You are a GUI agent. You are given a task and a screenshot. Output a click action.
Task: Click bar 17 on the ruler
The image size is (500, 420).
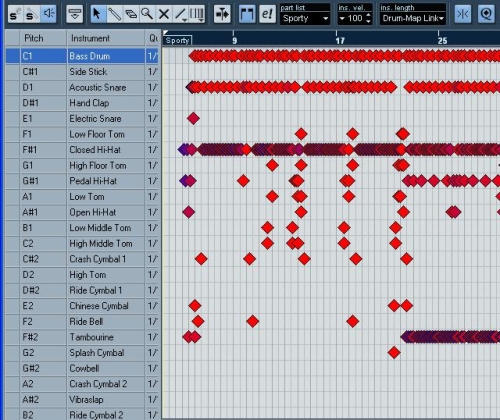click(340, 41)
